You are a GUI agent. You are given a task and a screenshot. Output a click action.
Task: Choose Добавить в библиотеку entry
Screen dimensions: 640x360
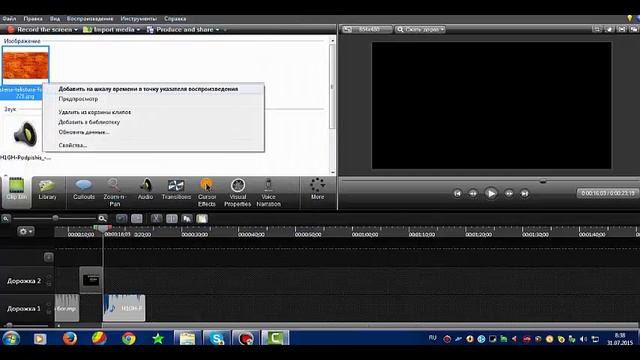tap(153, 122)
